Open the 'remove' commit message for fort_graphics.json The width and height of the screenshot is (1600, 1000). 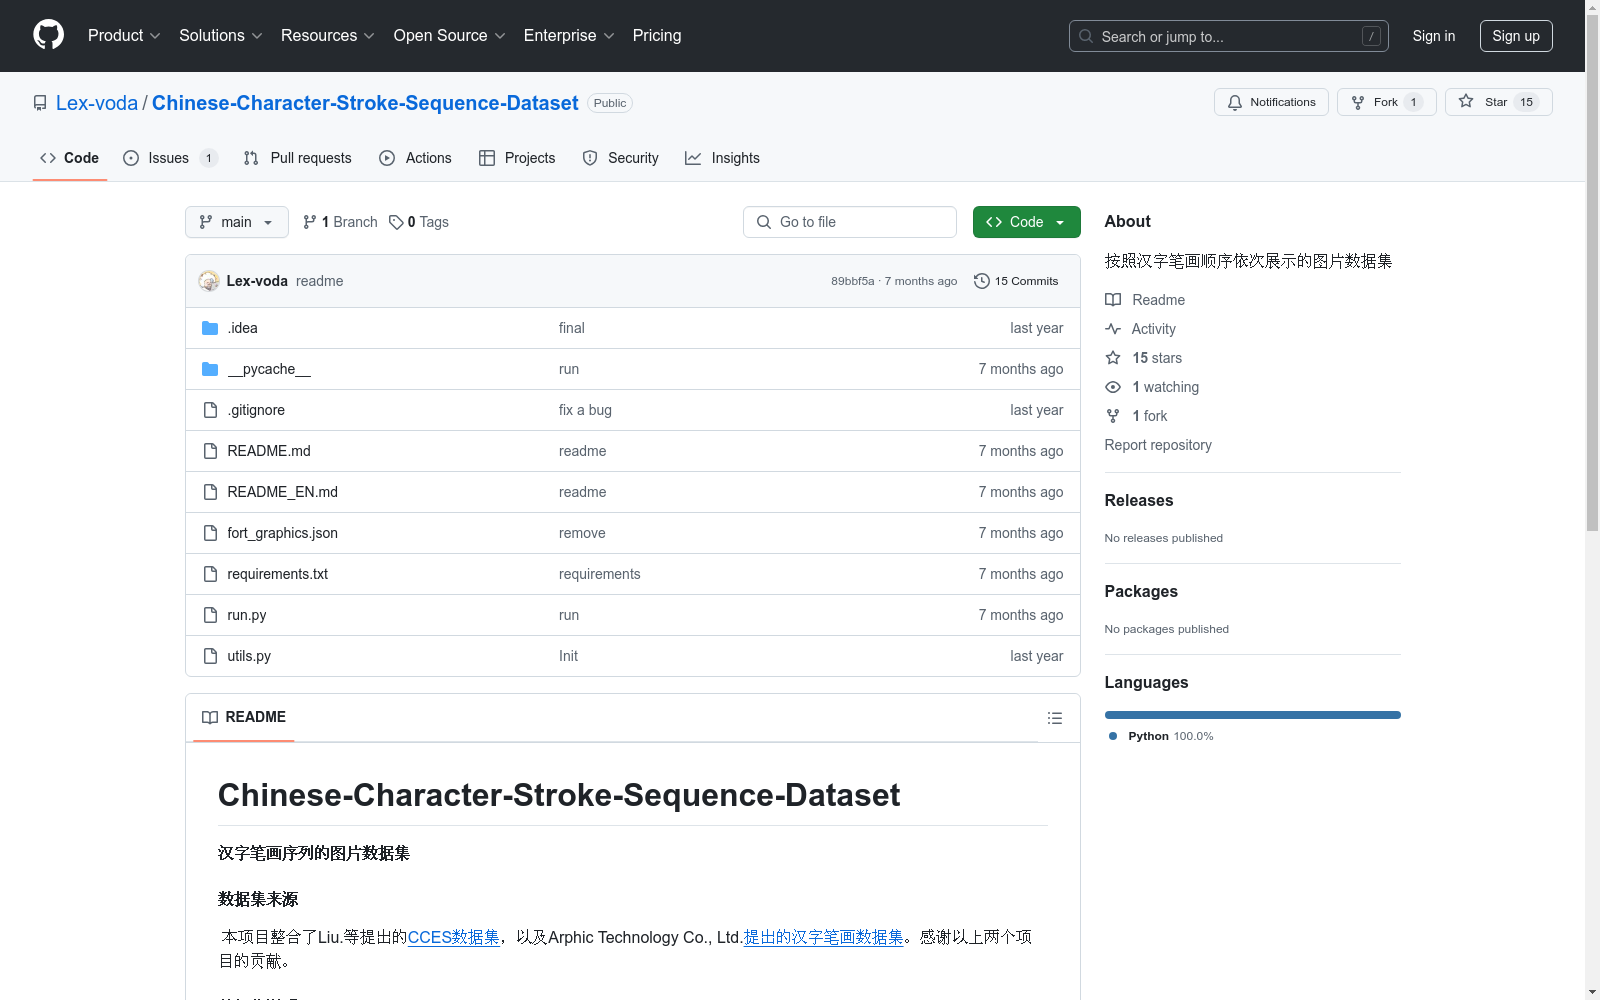pyautogui.click(x=582, y=533)
